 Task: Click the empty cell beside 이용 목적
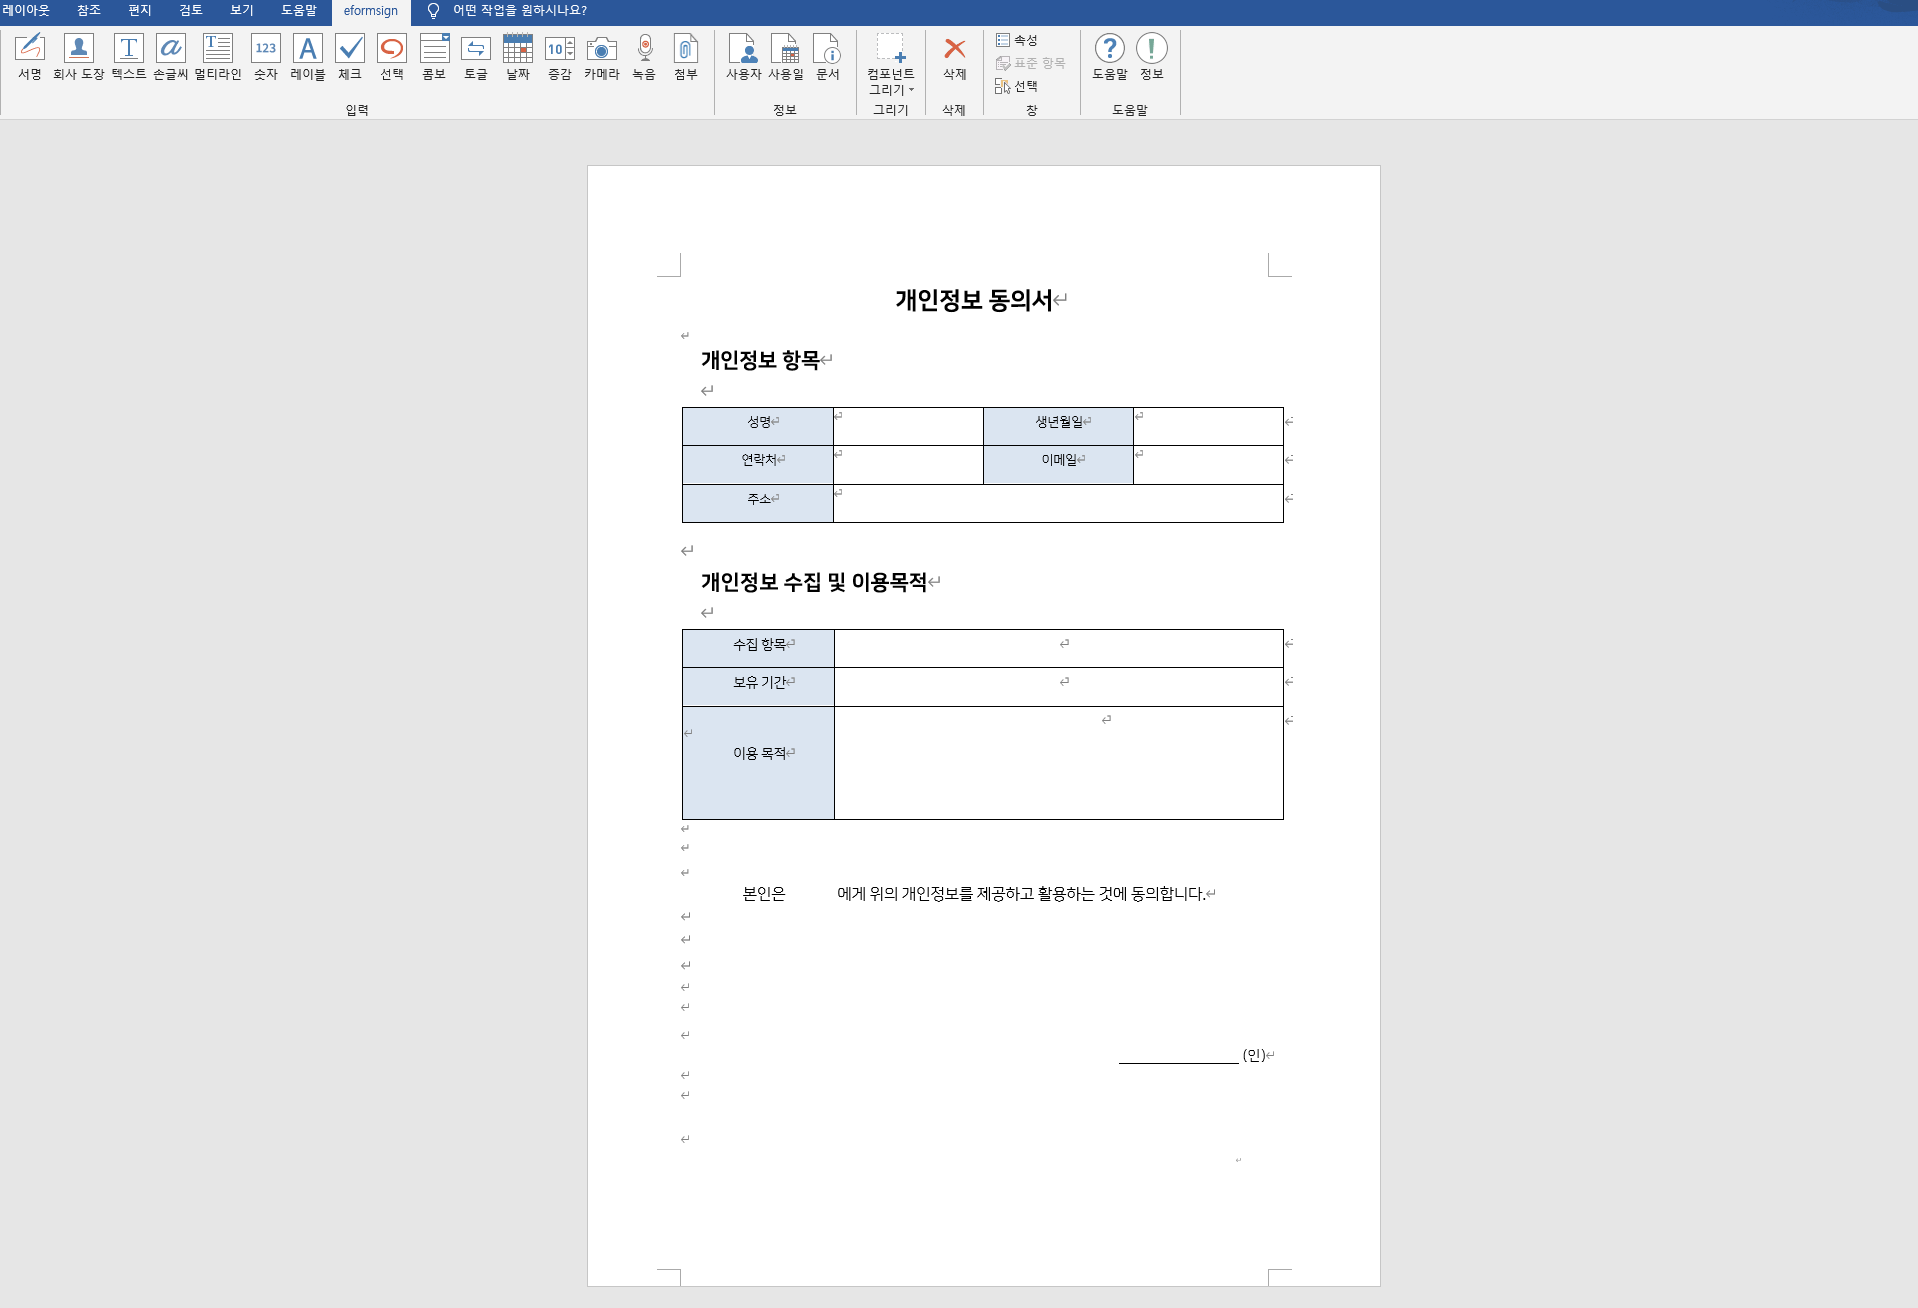click(1059, 763)
